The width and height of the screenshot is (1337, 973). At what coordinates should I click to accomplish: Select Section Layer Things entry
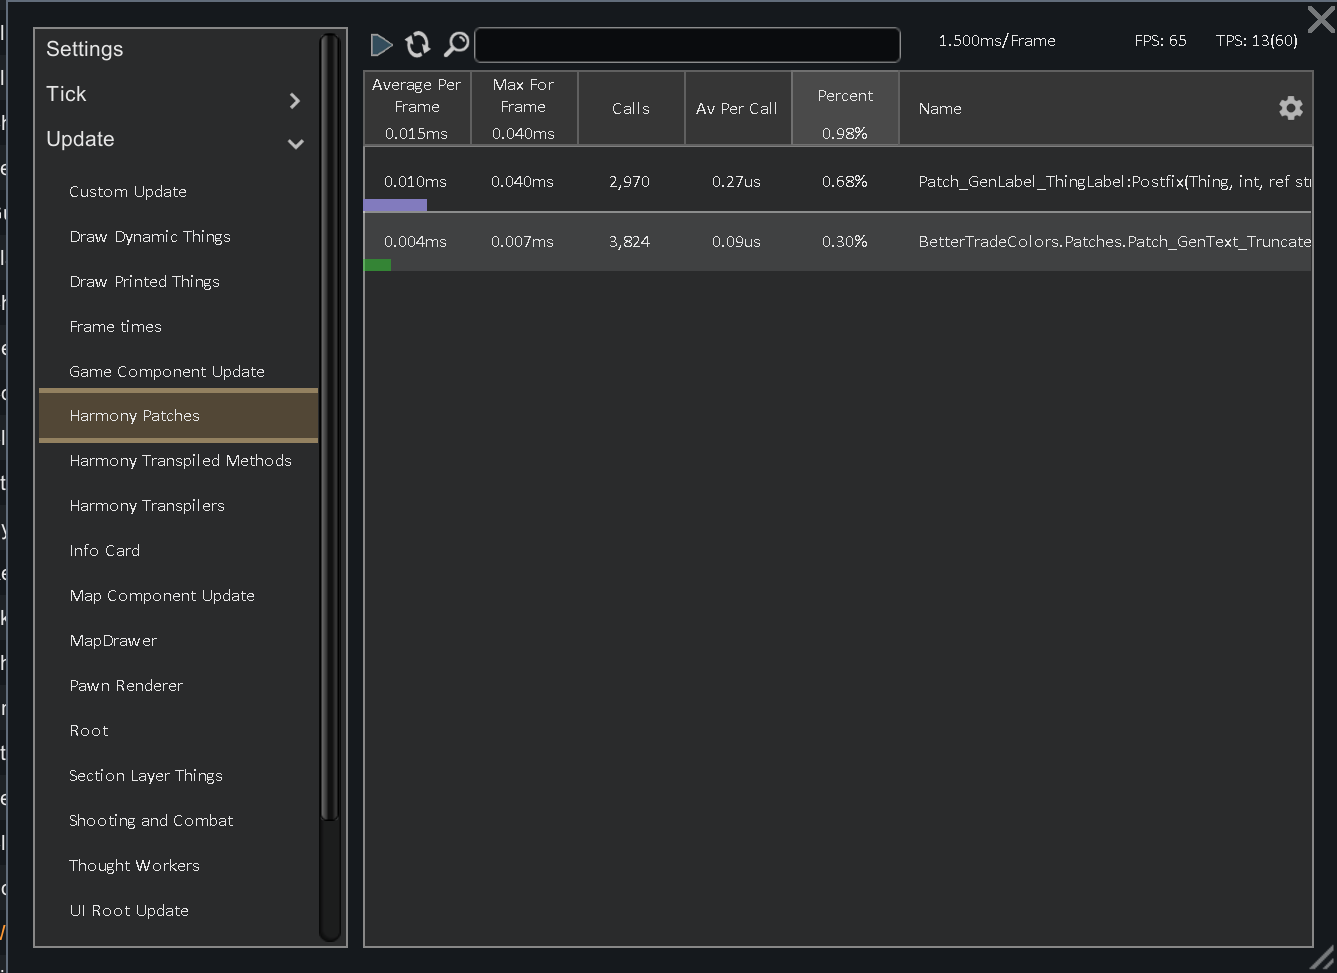(x=146, y=776)
